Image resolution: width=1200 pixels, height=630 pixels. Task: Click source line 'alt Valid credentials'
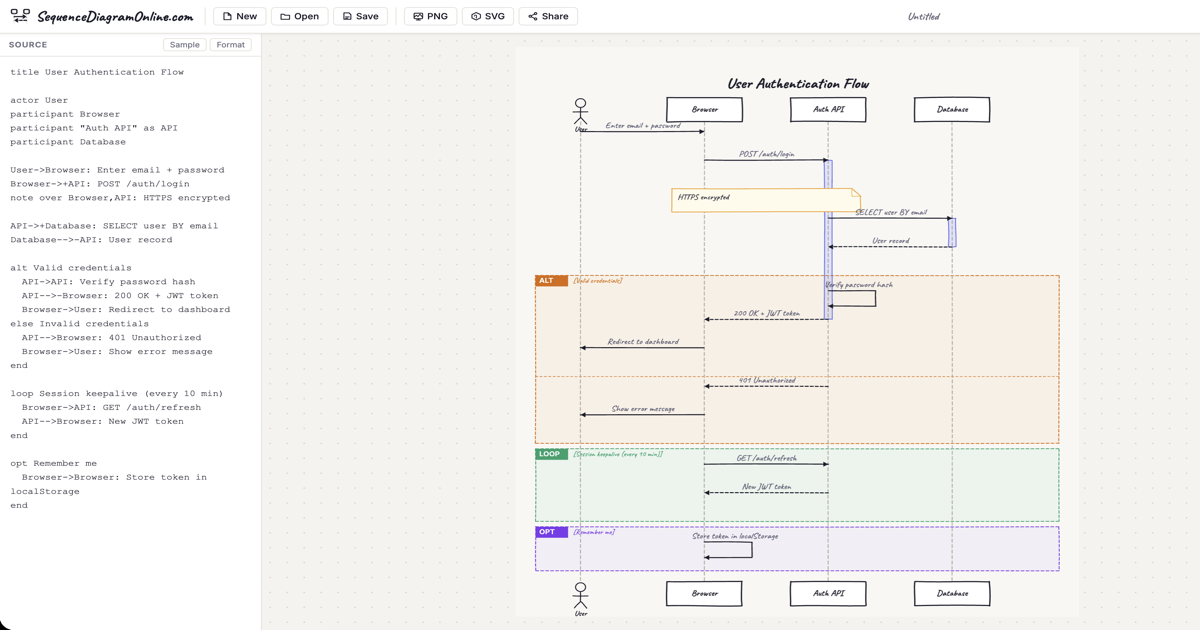pos(71,268)
